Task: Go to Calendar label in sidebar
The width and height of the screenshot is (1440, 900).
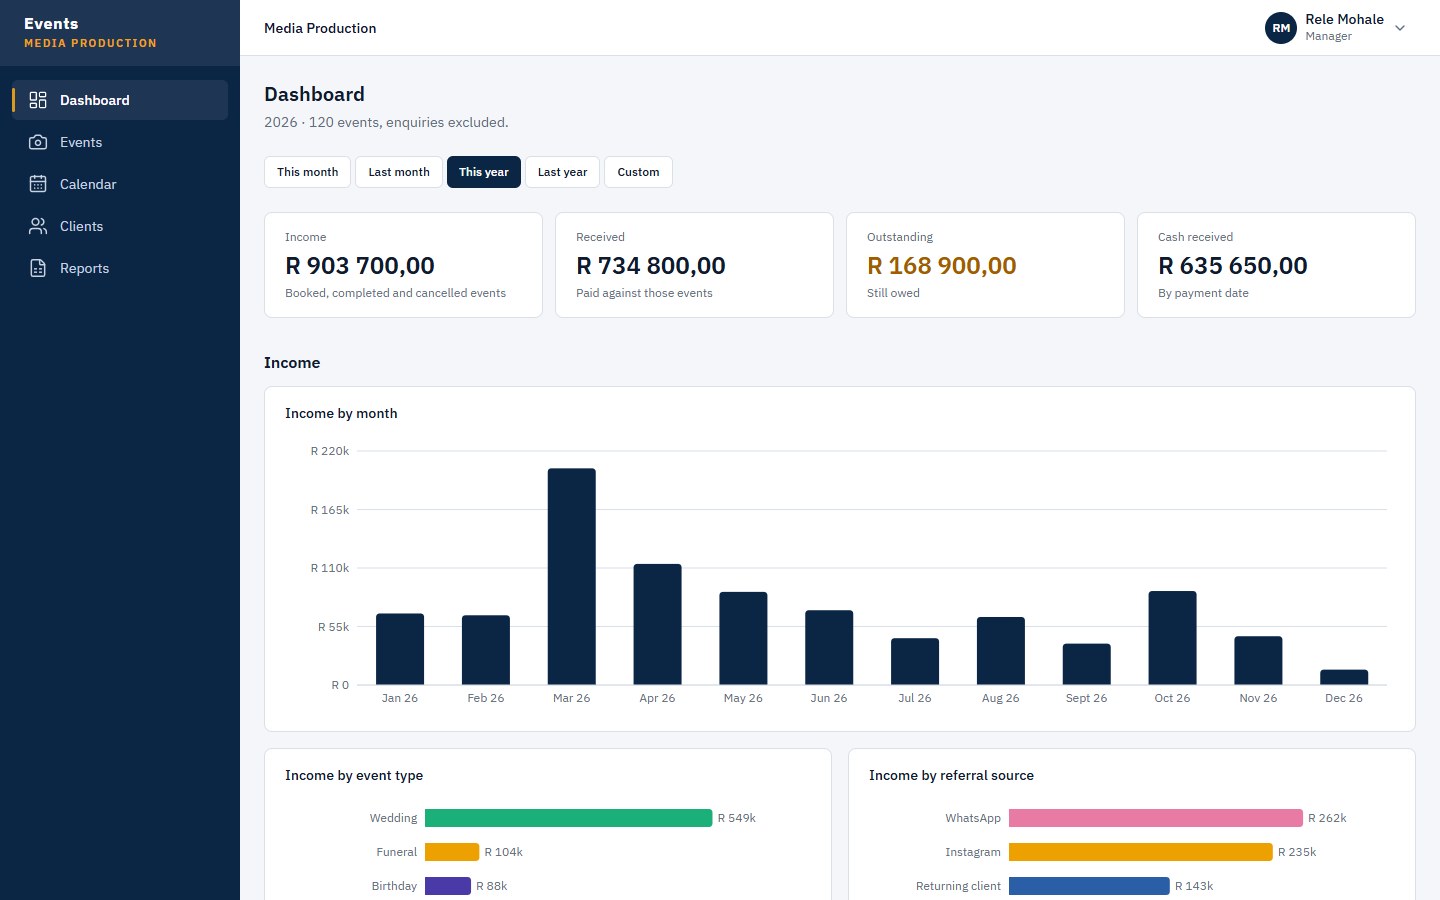Action: pos(88,184)
